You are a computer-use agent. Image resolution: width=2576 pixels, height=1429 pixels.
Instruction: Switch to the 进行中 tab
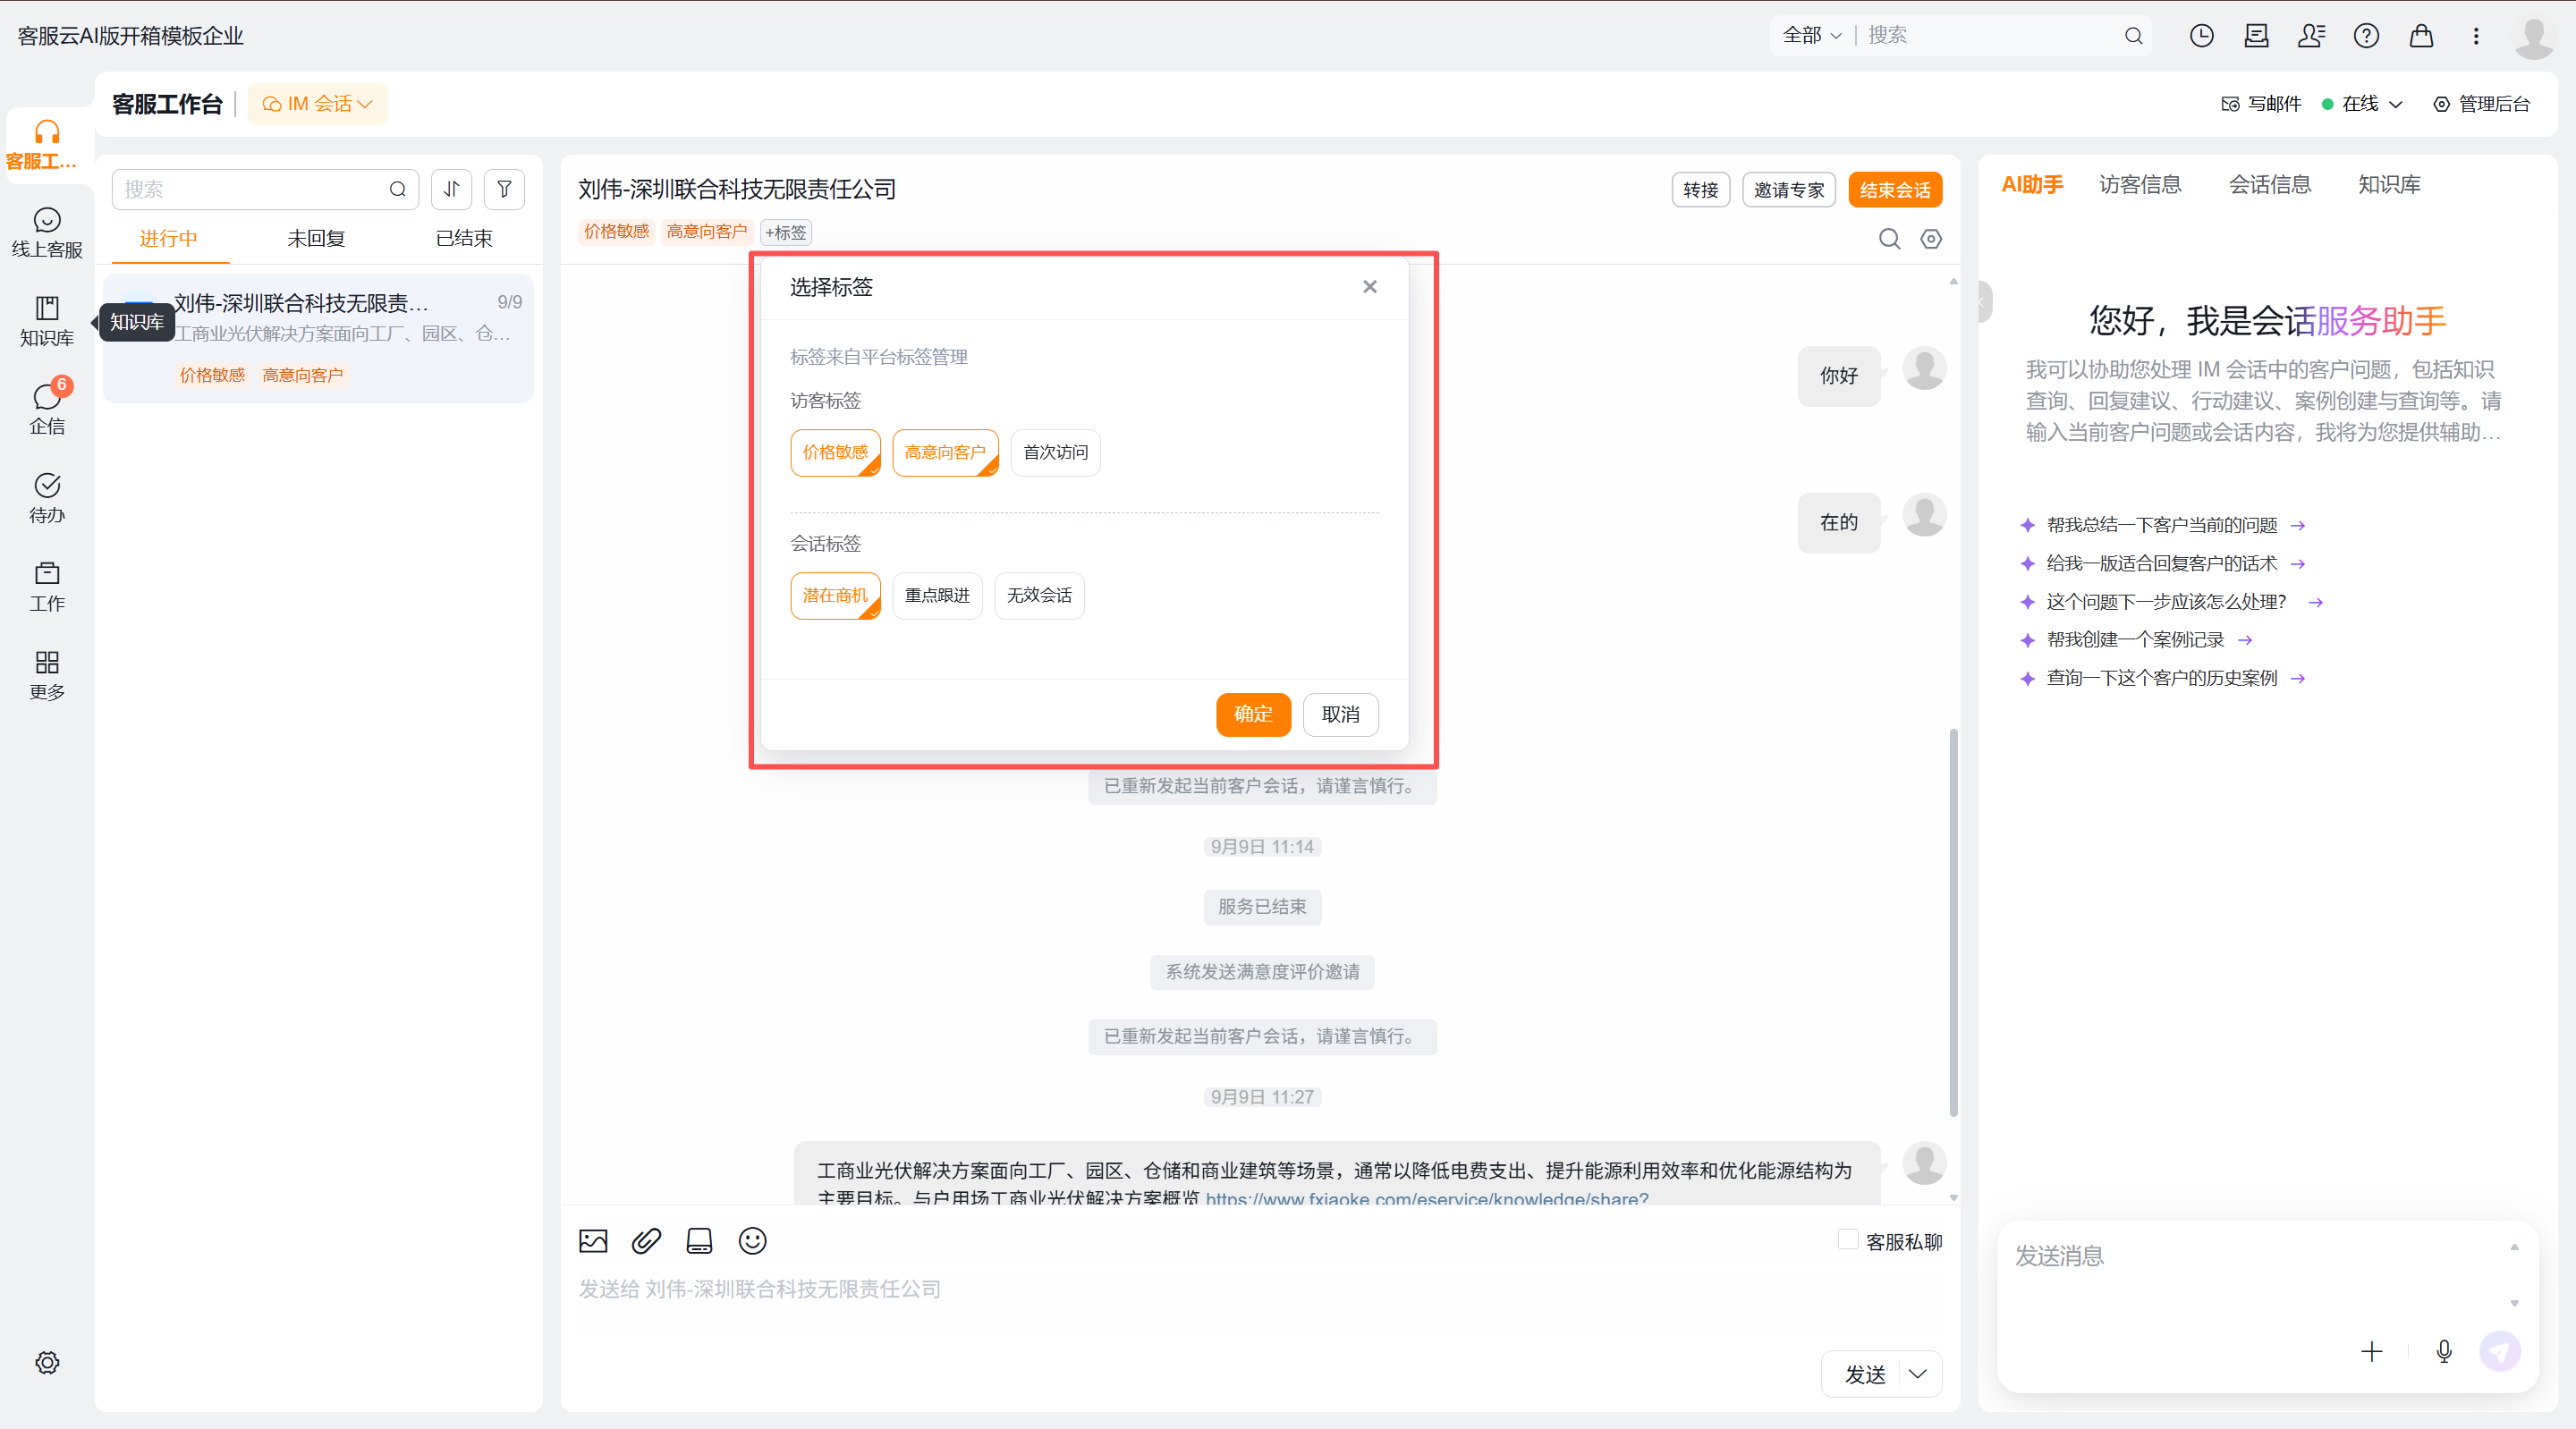pos(168,239)
